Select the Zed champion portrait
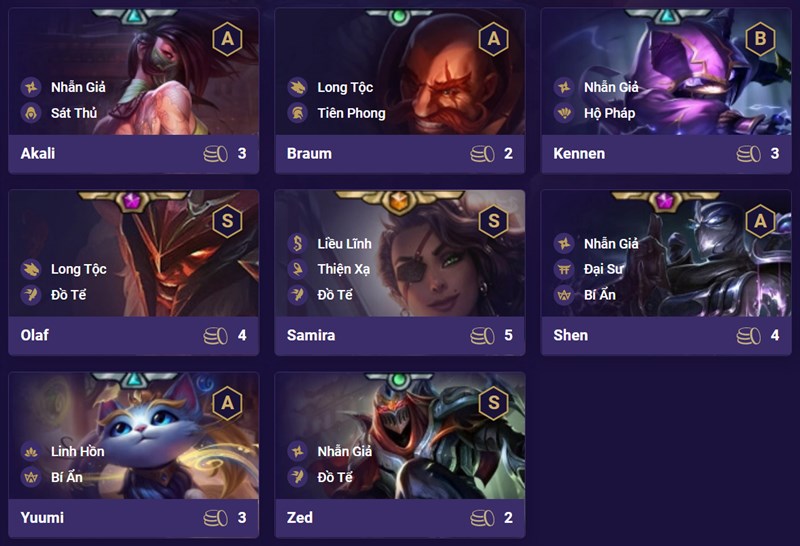Image resolution: width=800 pixels, height=546 pixels. pos(400,436)
